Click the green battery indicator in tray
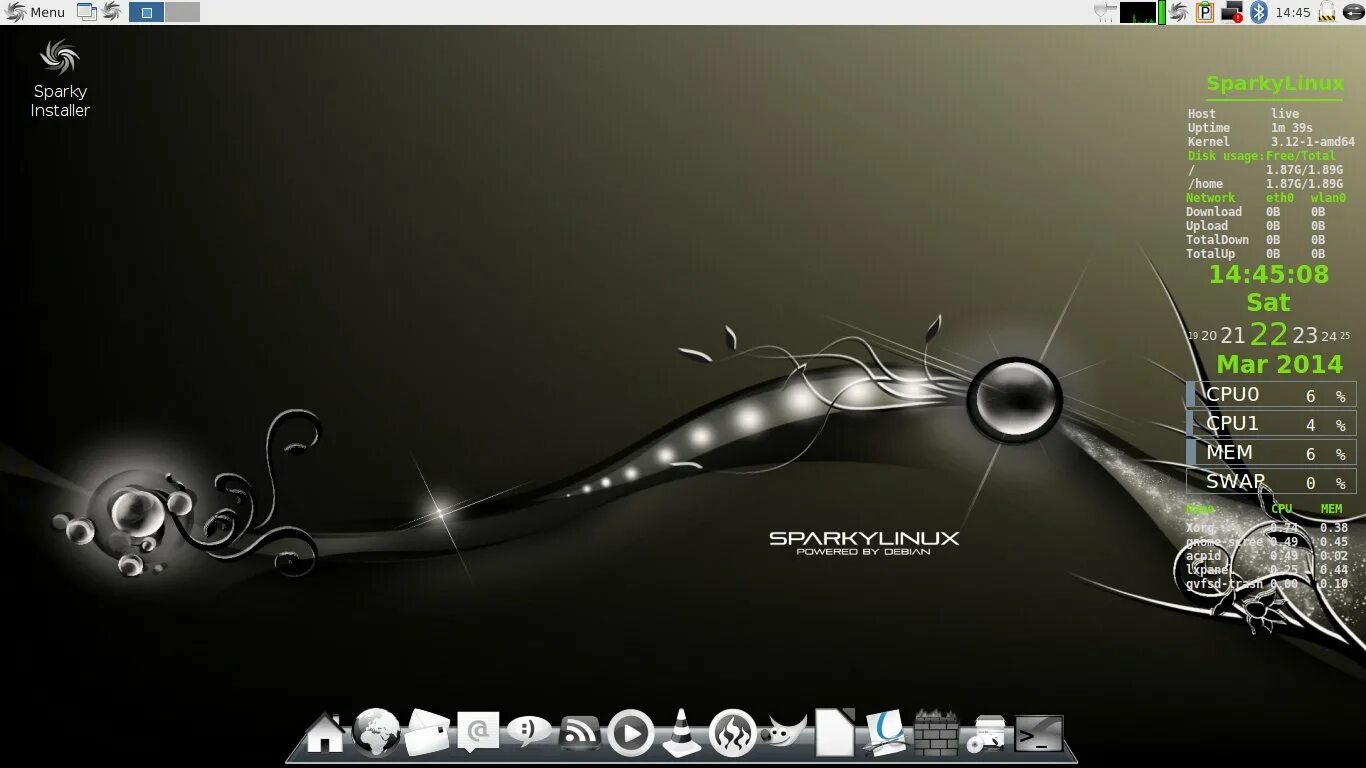The height and width of the screenshot is (768, 1366). [x=1162, y=12]
